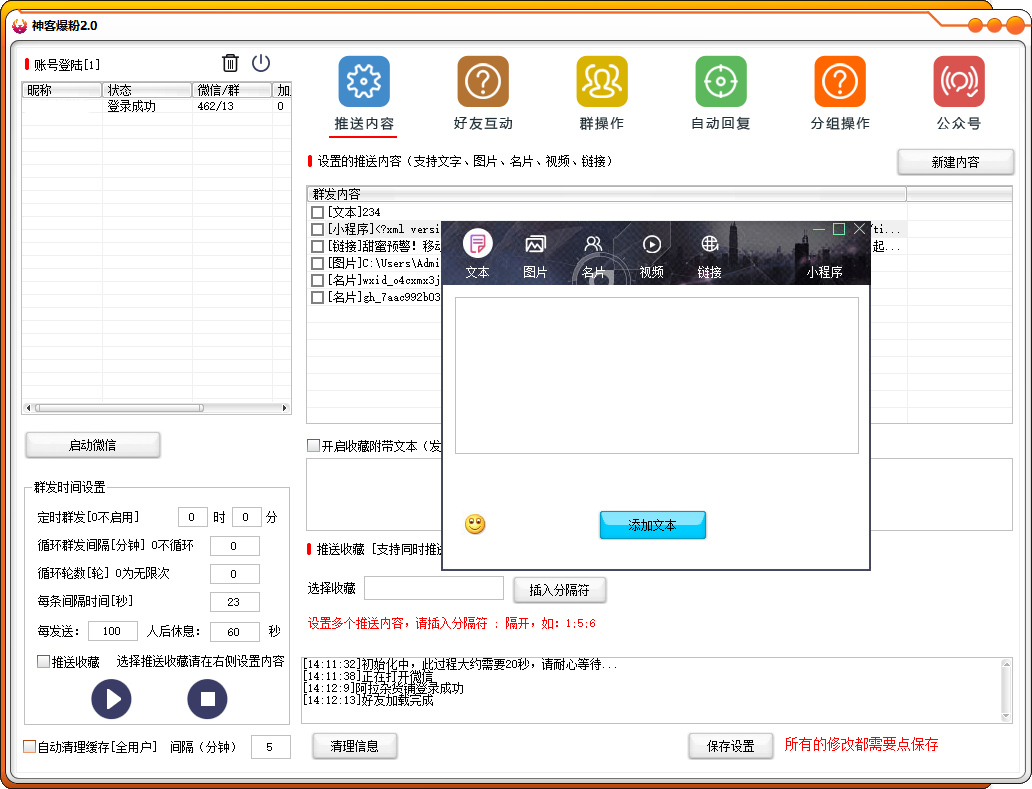Screen dimensions: 1032x789
Task: Open the 自动回复 section icon
Action: [721, 81]
